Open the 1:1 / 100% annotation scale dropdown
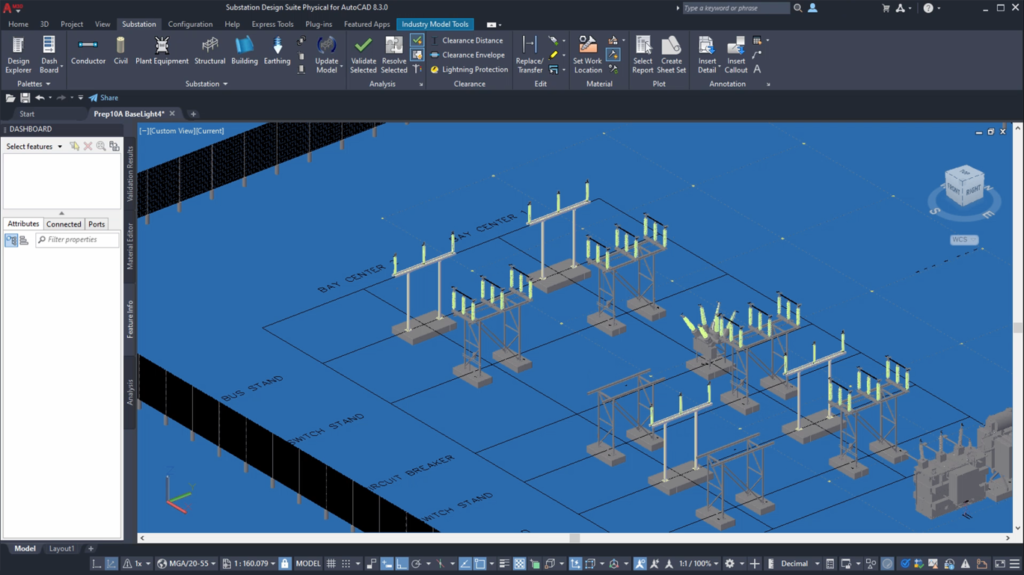The image size is (1024, 575). pos(699,563)
